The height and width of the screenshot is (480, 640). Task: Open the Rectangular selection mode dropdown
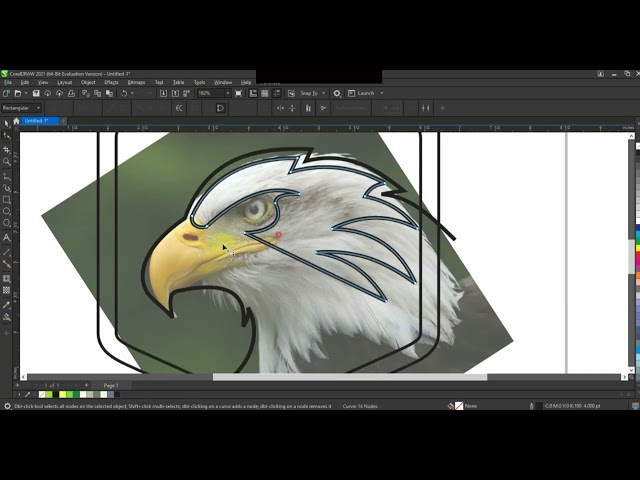[x=22, y=108]
